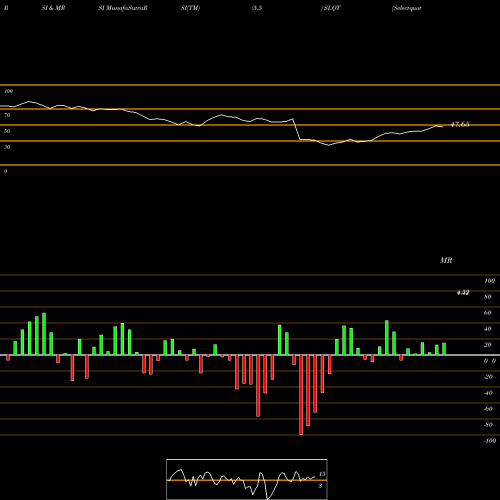Click the MR axis label -20
500x500 pixels.
click(488, 377)
